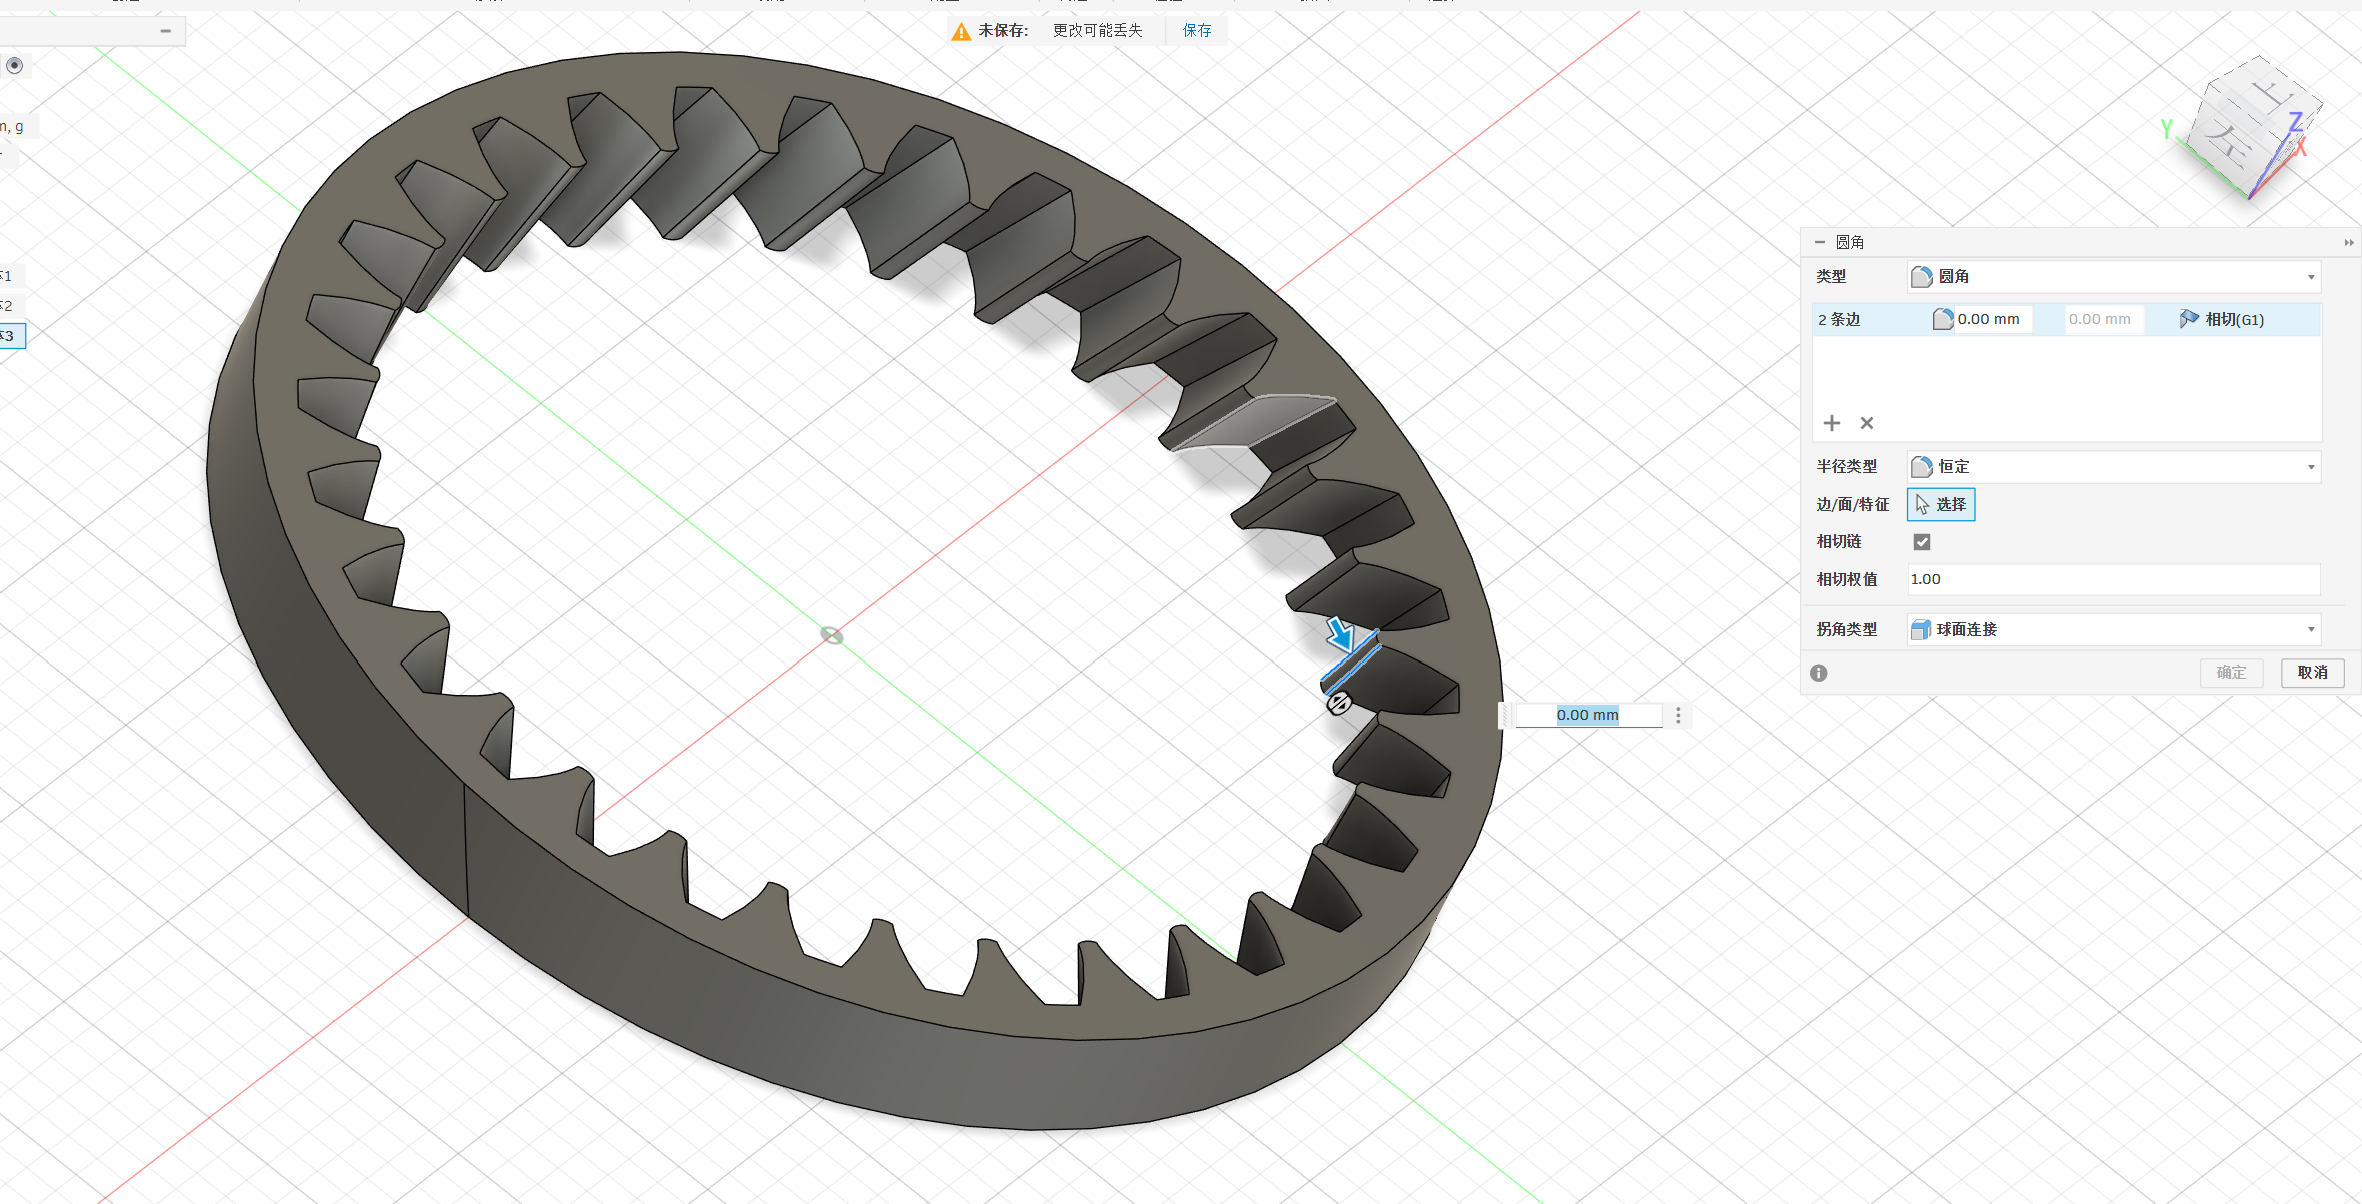The image size is (2362, 1204).
Task: Click the blue radius manipulator arrow
Action: [1340, 634]
